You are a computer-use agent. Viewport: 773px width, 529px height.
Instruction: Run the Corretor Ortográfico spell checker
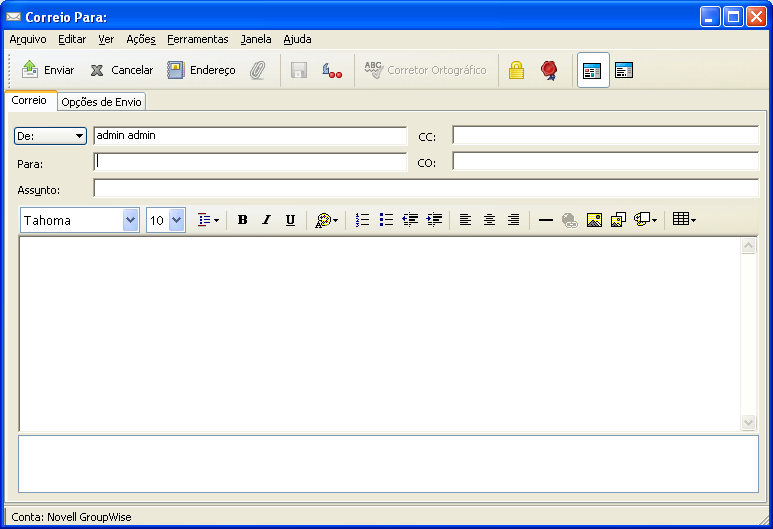click(425, 70)
